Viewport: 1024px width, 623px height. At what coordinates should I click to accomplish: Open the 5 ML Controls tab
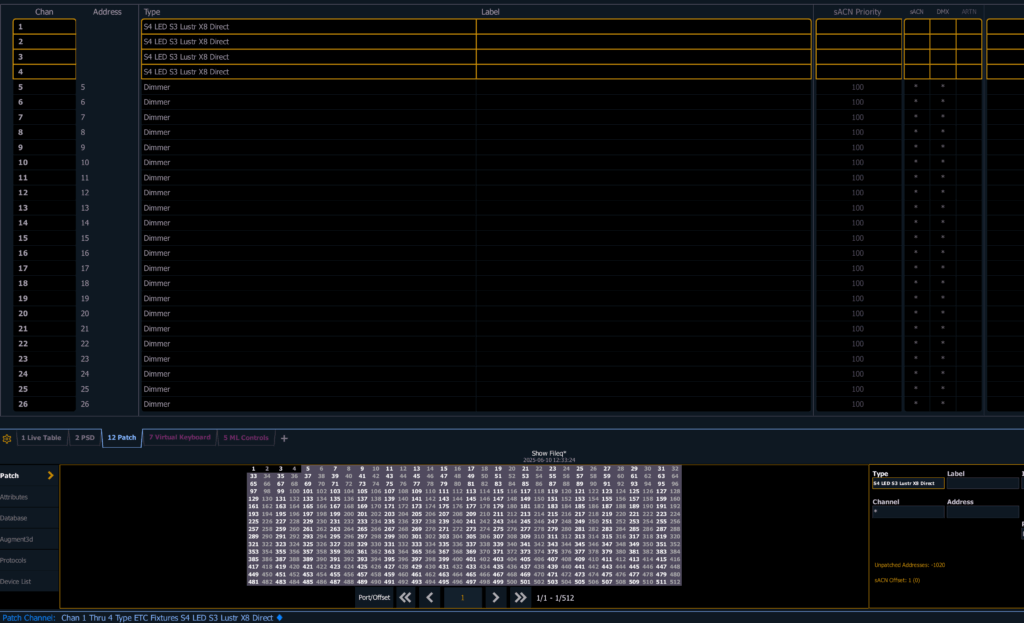click(246, 438)
